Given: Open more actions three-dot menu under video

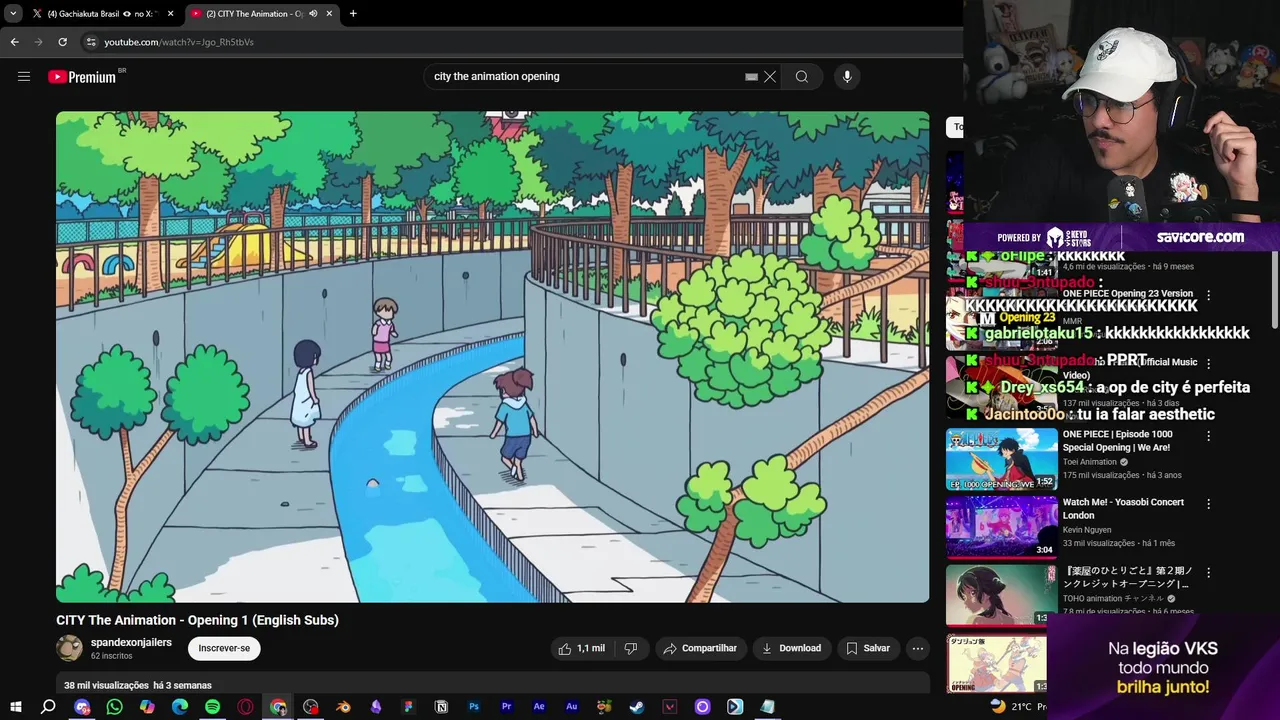Looking at the screenshot, I should 917,648.
